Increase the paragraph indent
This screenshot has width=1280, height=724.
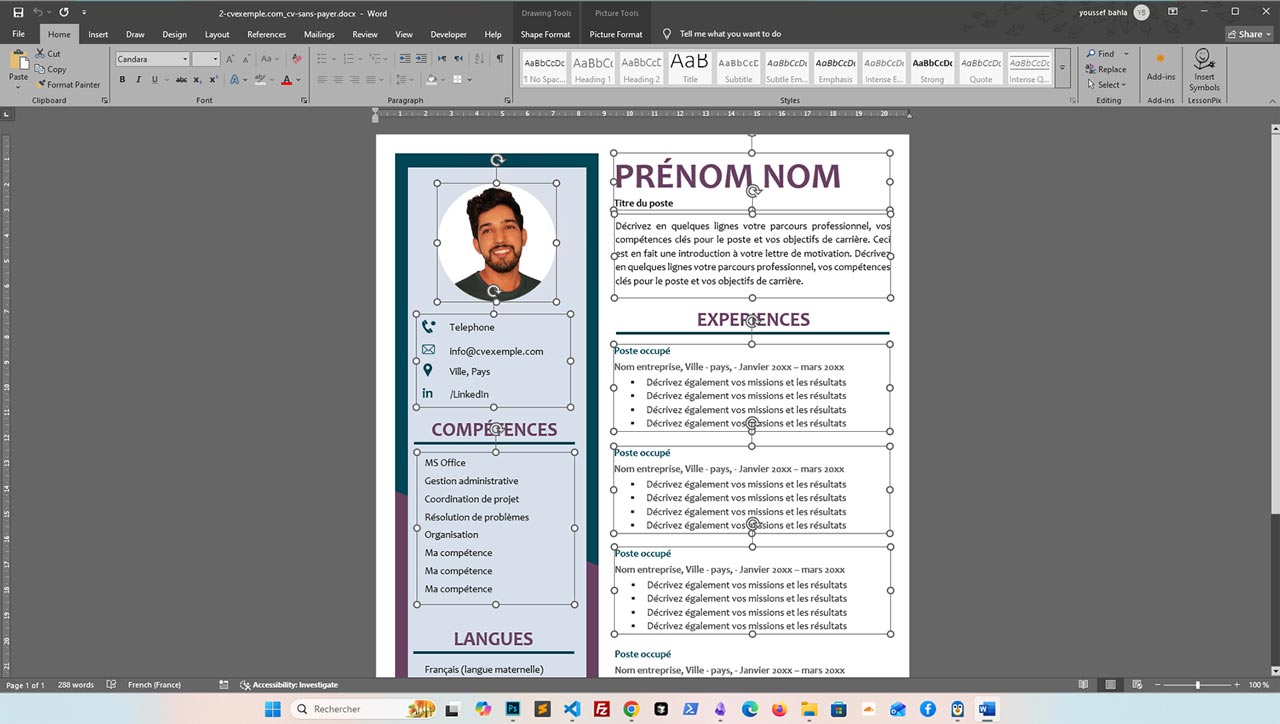click(422, 59)
